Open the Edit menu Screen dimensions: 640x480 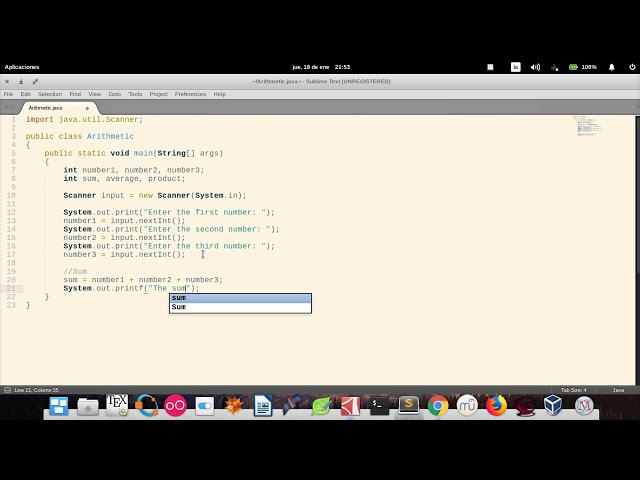[25, 94]
